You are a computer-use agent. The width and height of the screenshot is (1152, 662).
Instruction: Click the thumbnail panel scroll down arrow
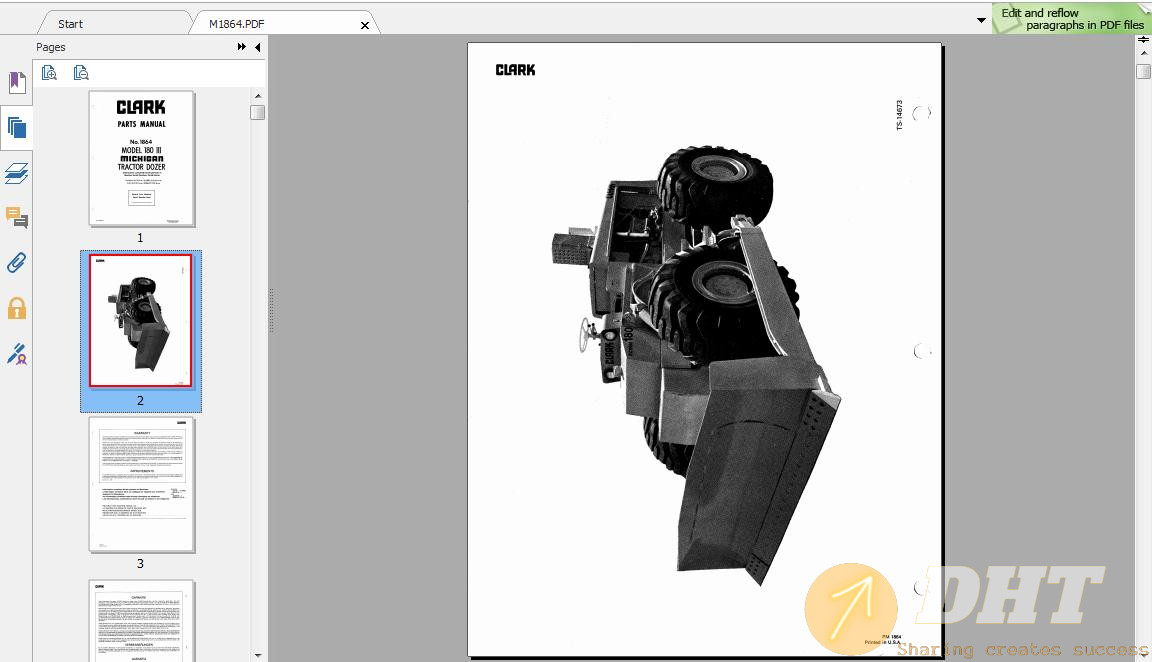click(x=258, y=655)
